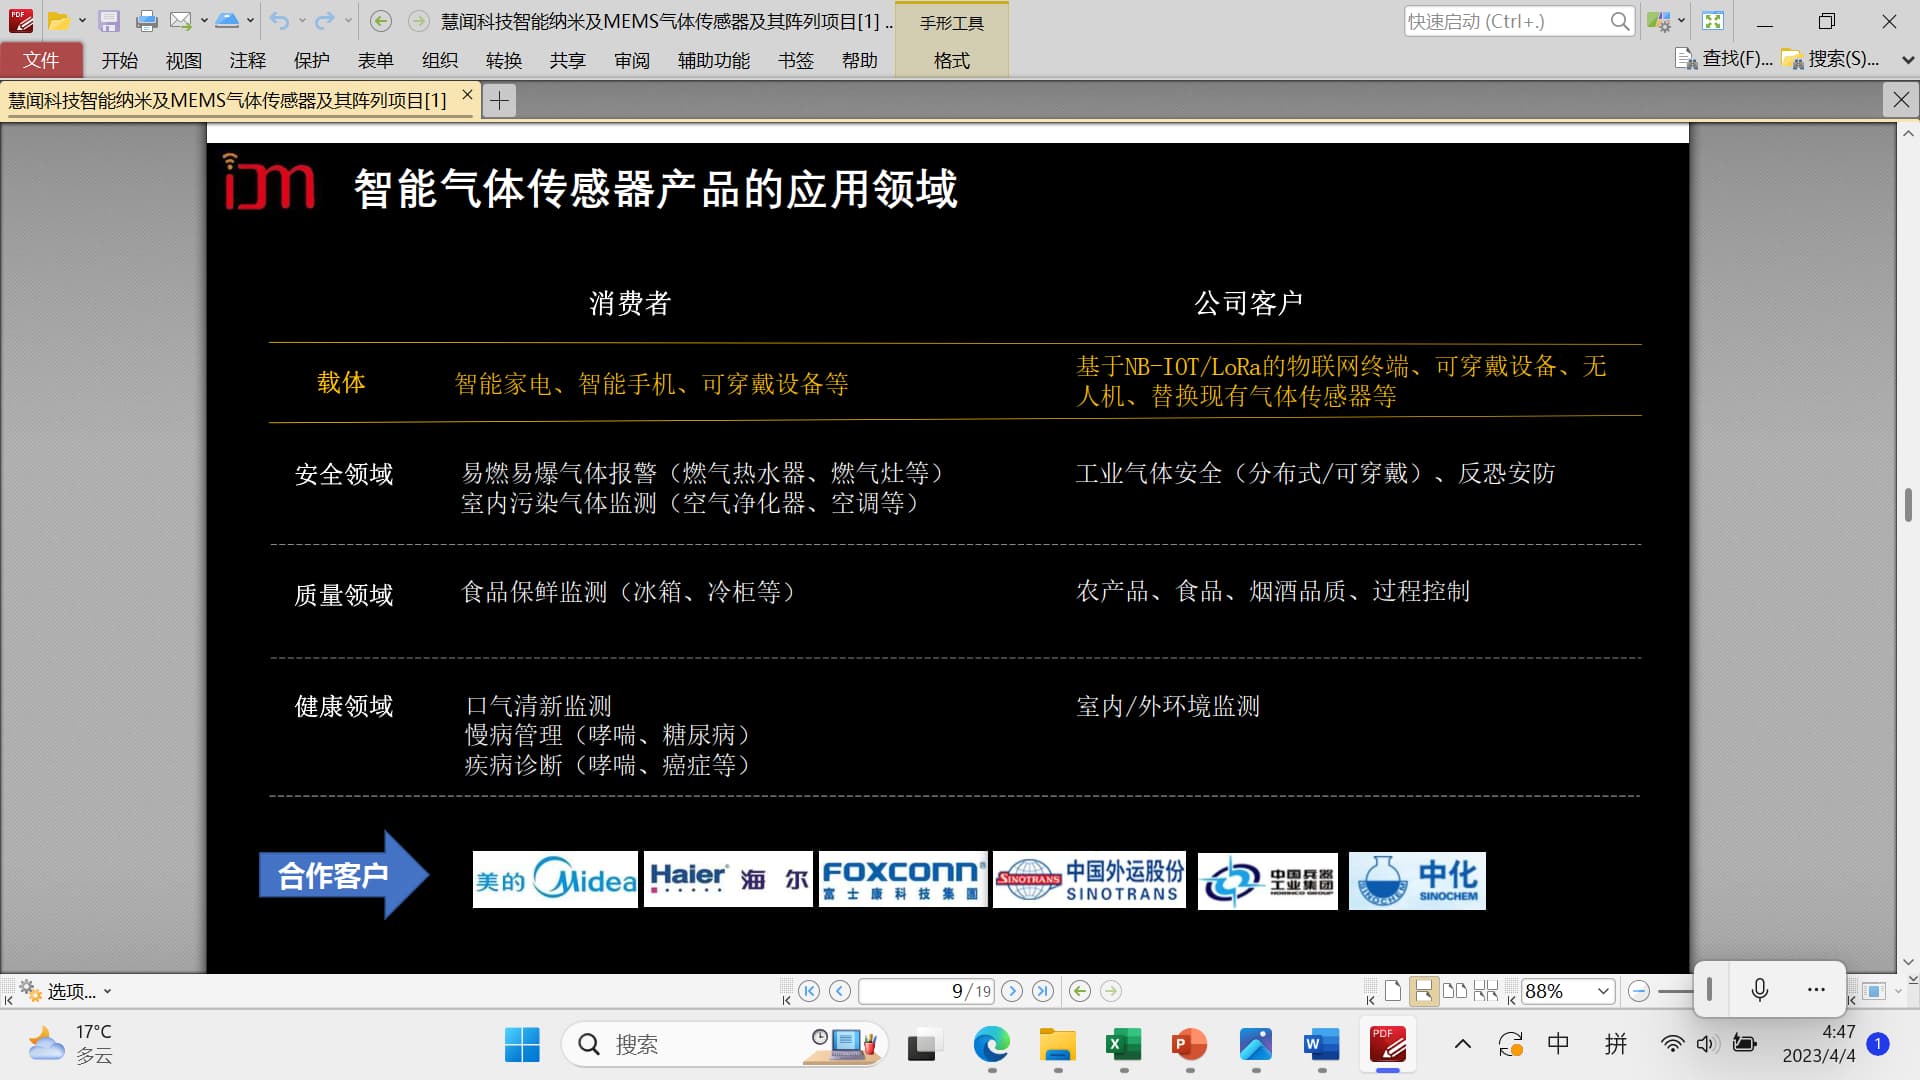The height and width of the screenshot is (1080, 1920).
Task: Click the zoom out minus button
Action: [x=1638, y=991]
